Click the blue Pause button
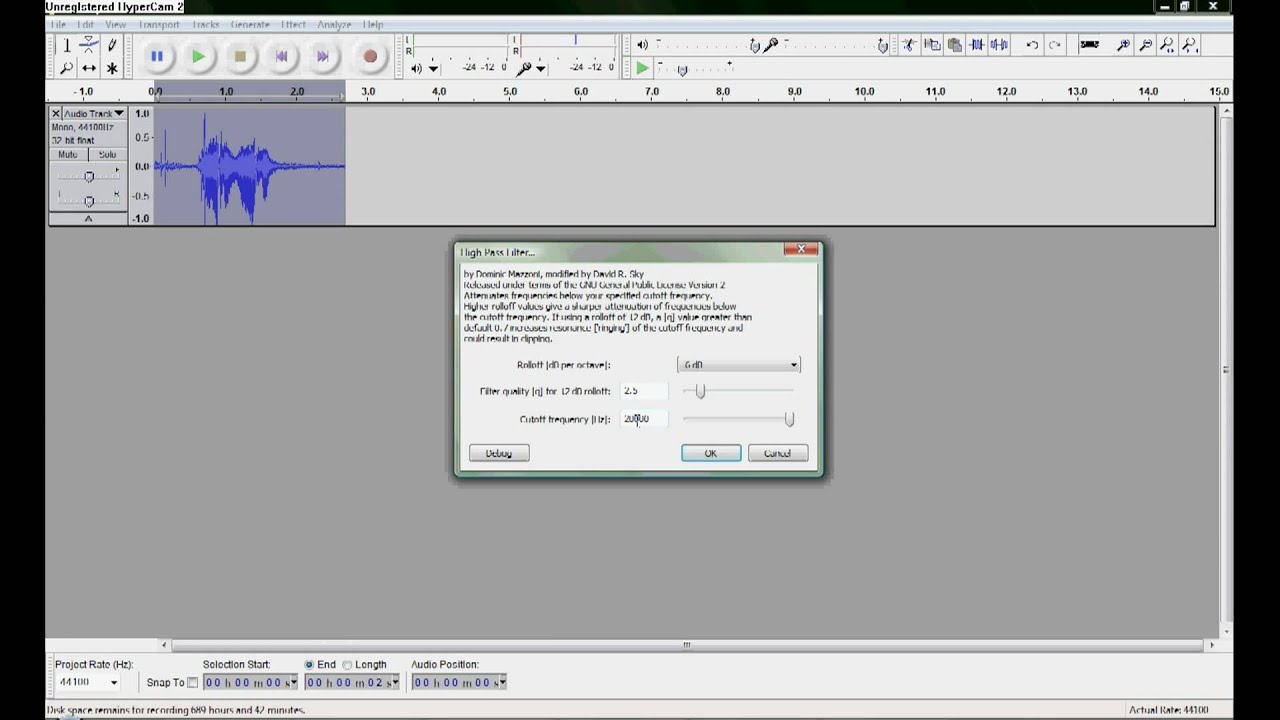 (x=157, y=57)
